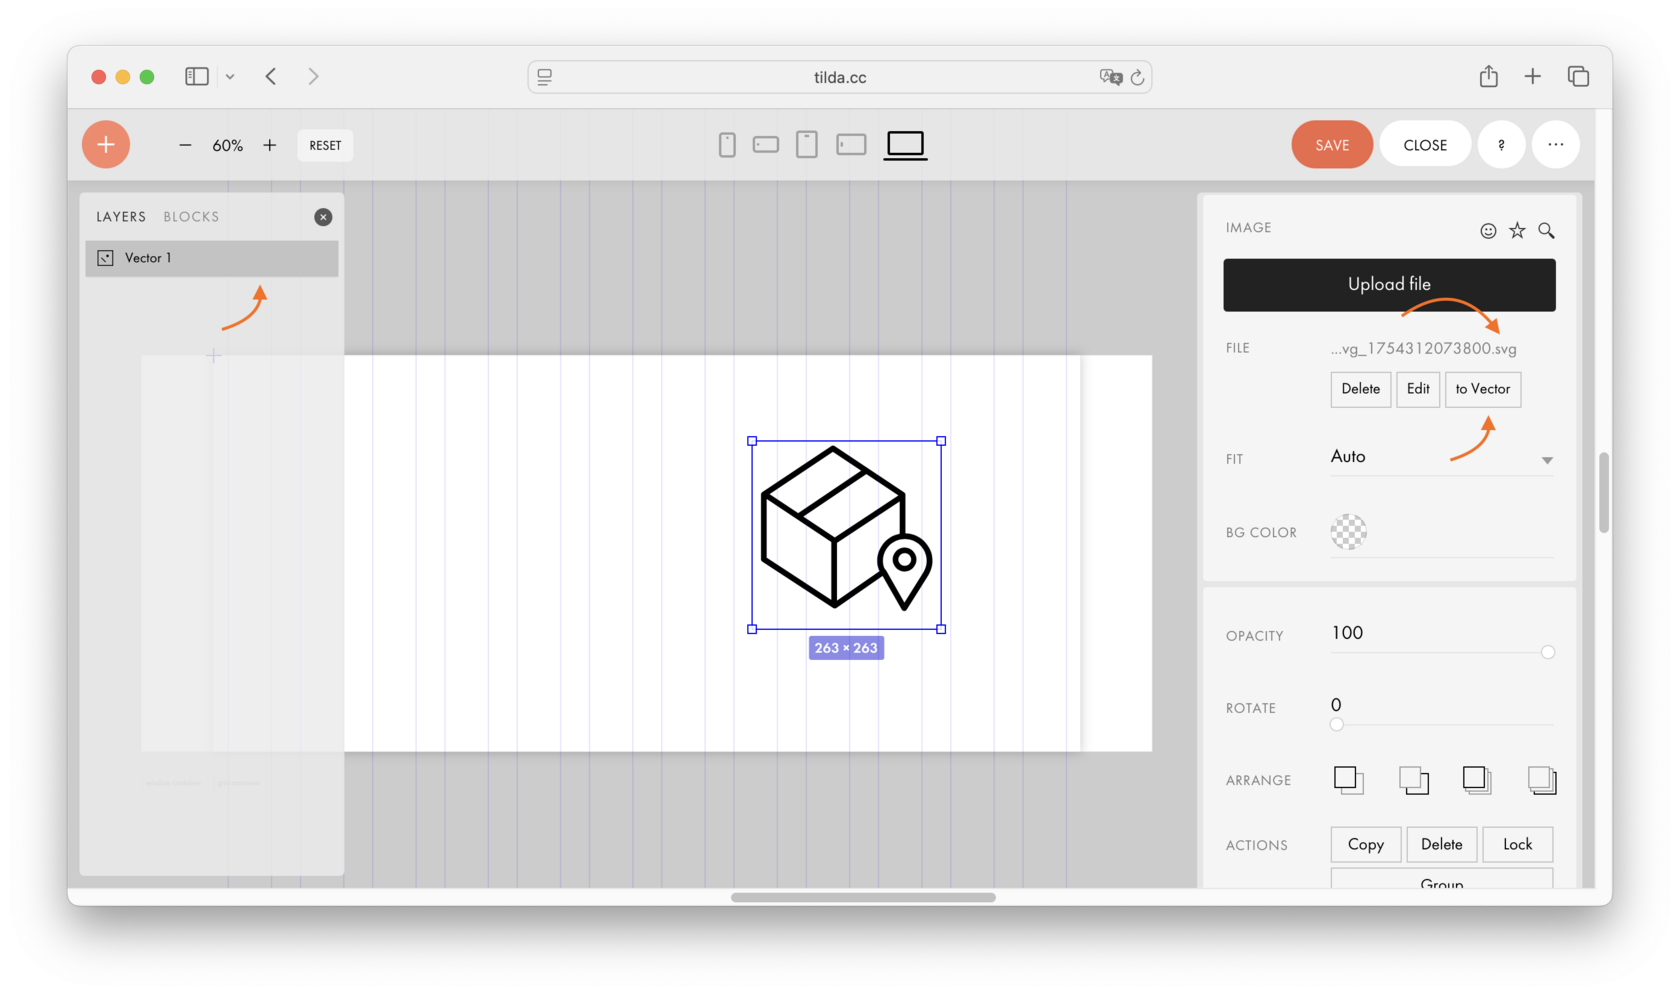Decrease zoom with the minus icon
The height and width of the screenshot is (995, 1680).
[x=185, y=145]
